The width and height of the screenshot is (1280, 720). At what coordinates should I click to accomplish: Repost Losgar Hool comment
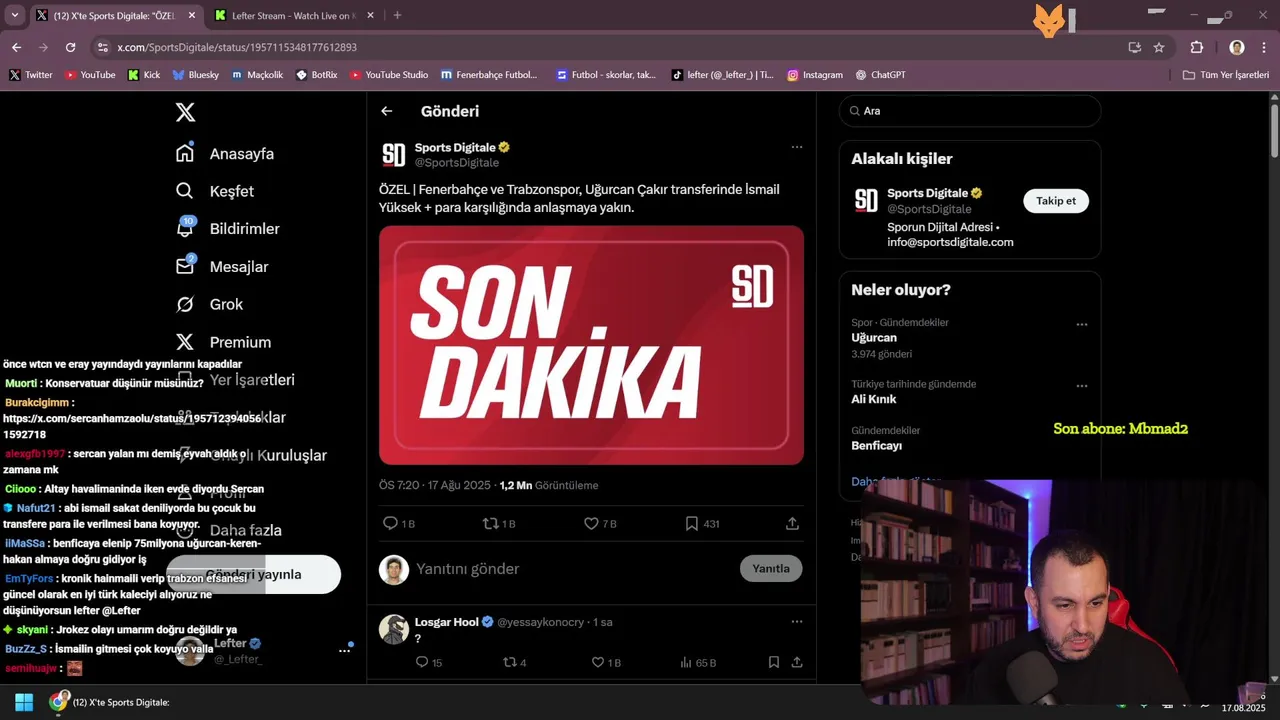[x=509, y=662]
